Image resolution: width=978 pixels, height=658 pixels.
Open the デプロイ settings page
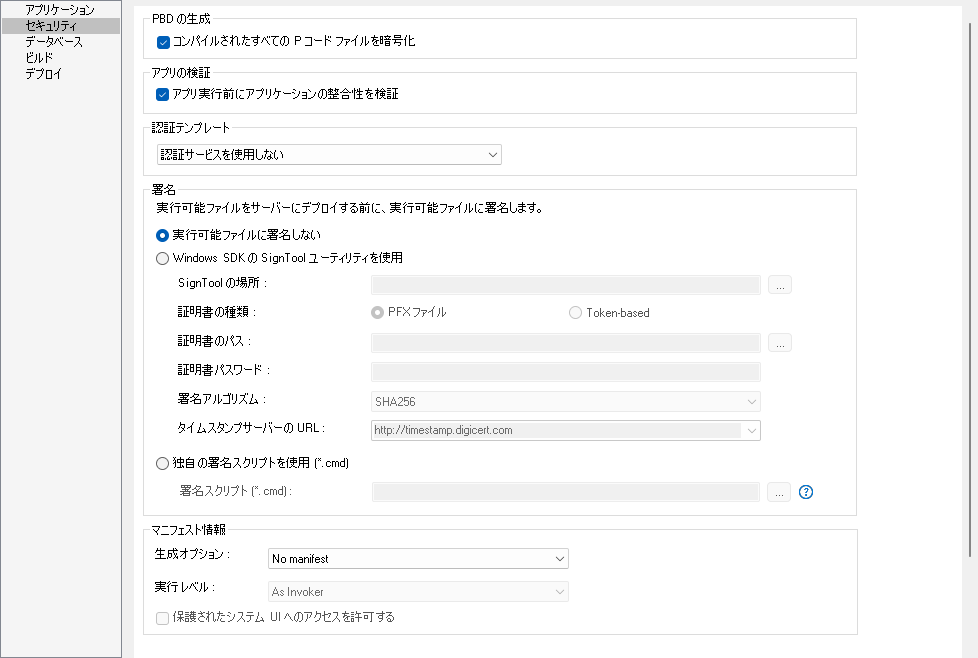[x=43, y=74]
